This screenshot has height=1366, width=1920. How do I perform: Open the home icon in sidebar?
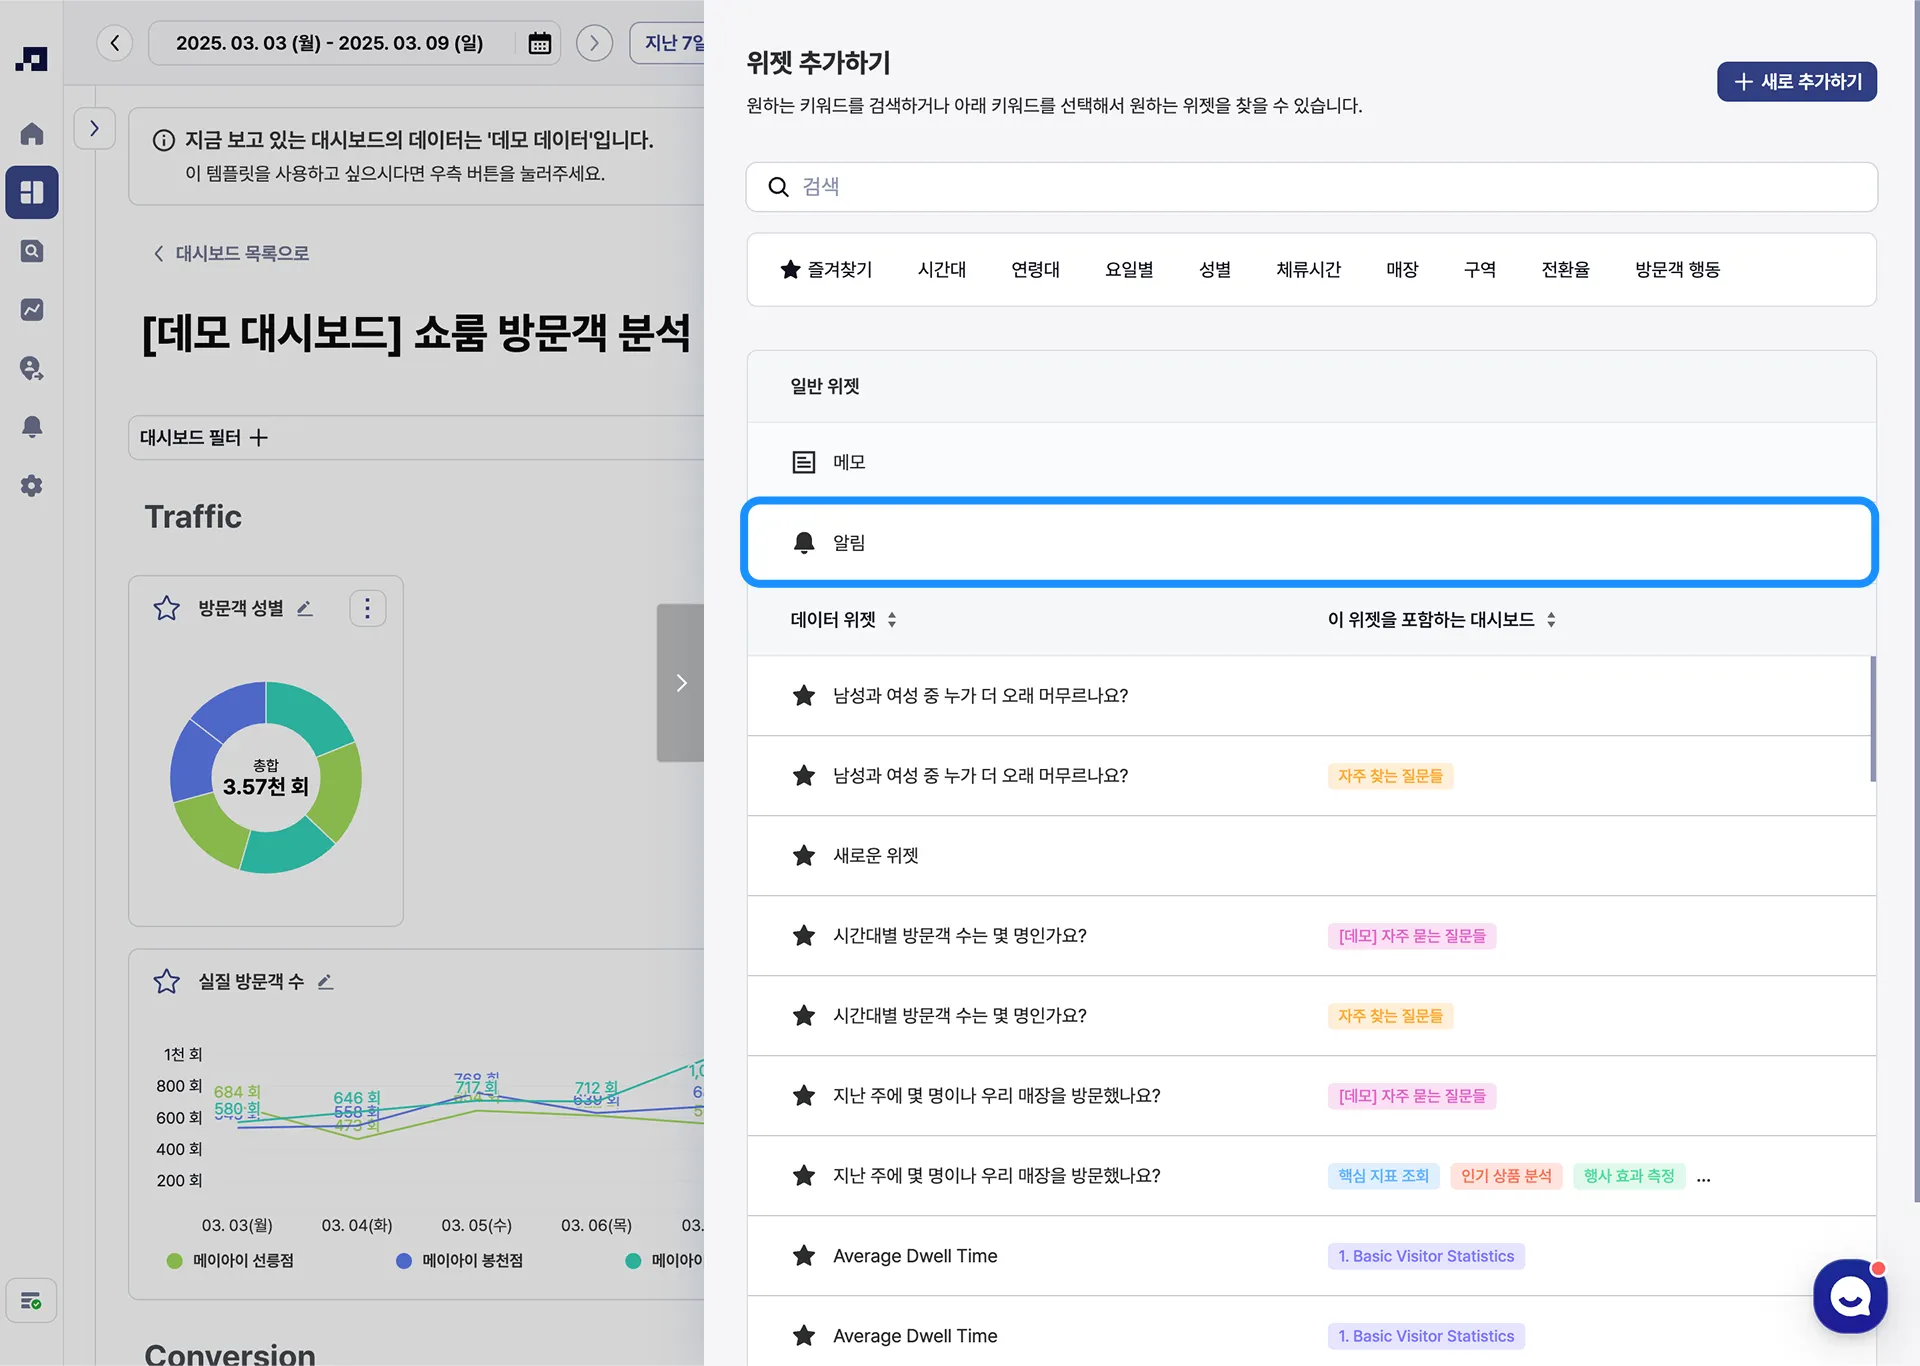32,134
